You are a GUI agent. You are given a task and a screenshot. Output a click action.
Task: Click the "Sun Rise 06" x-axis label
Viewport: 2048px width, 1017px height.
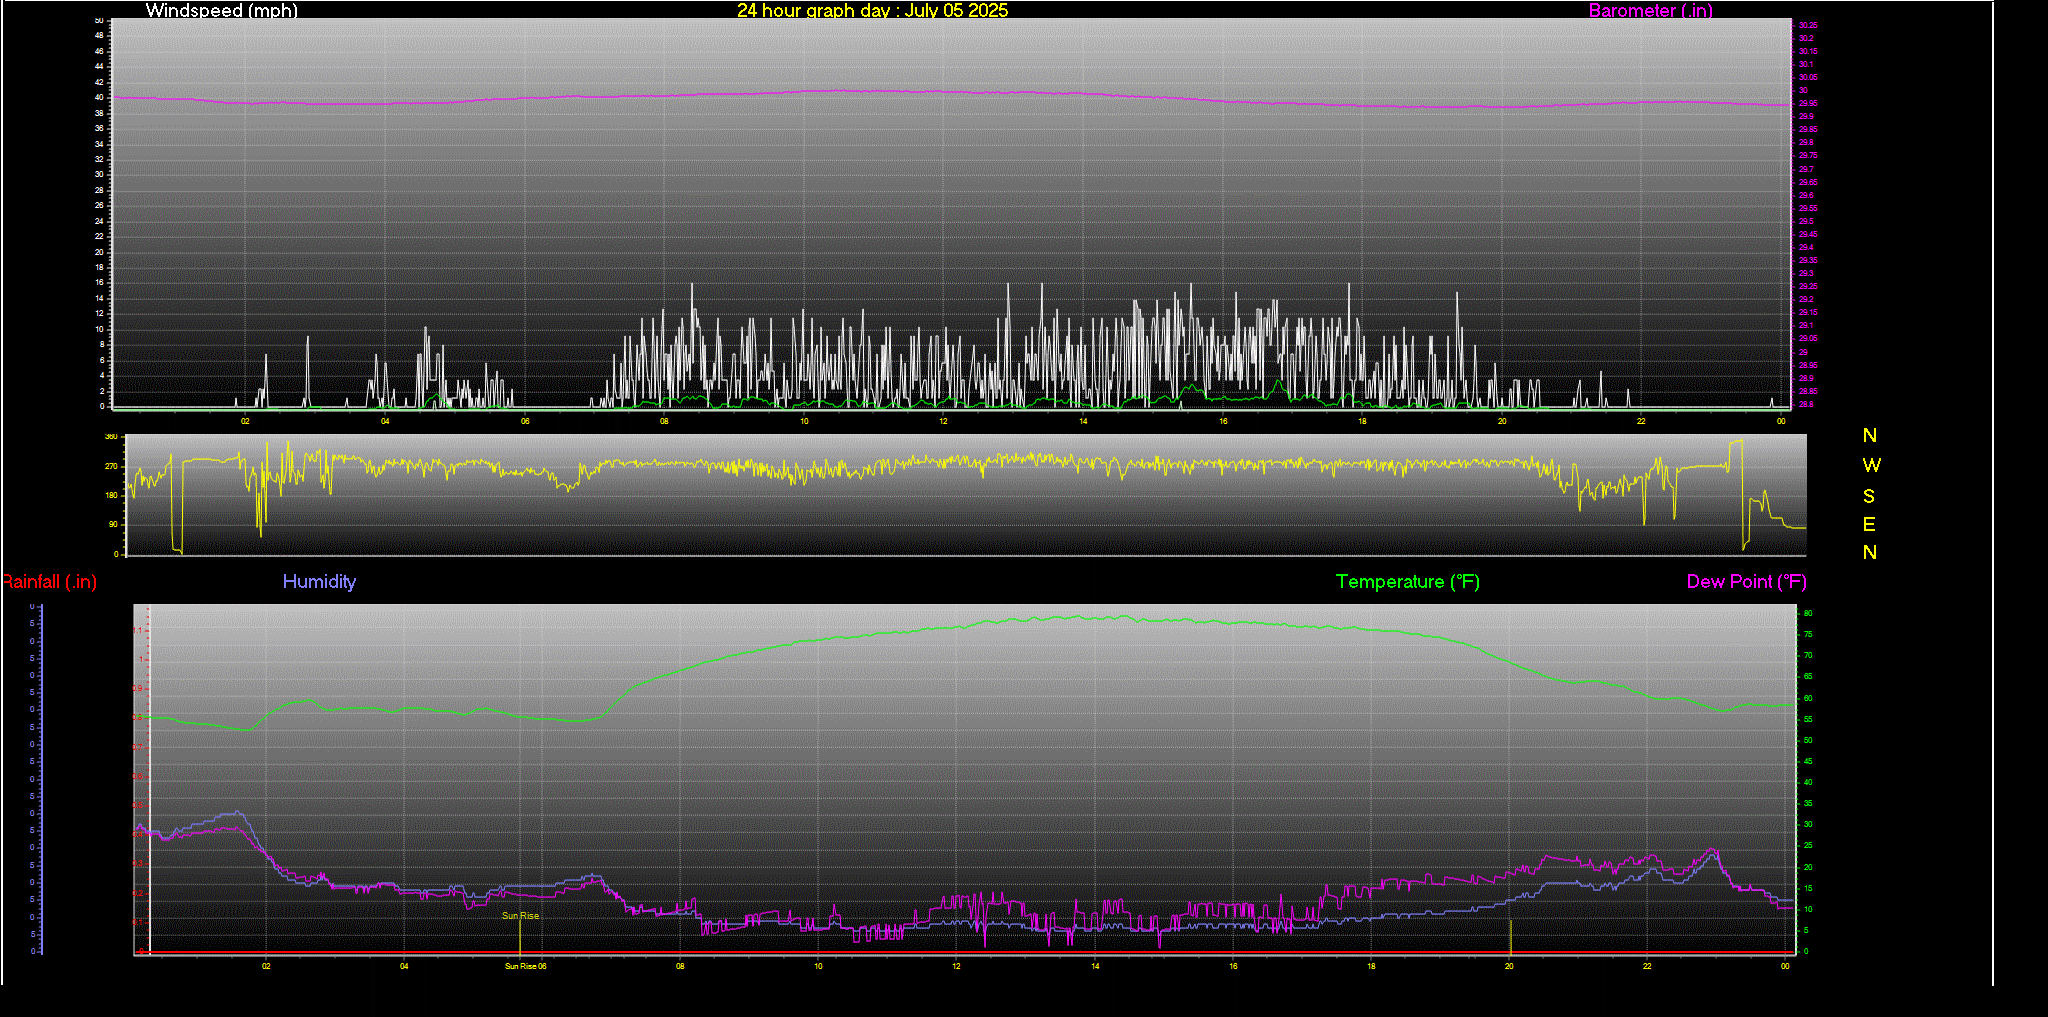[x=525, y=966]
